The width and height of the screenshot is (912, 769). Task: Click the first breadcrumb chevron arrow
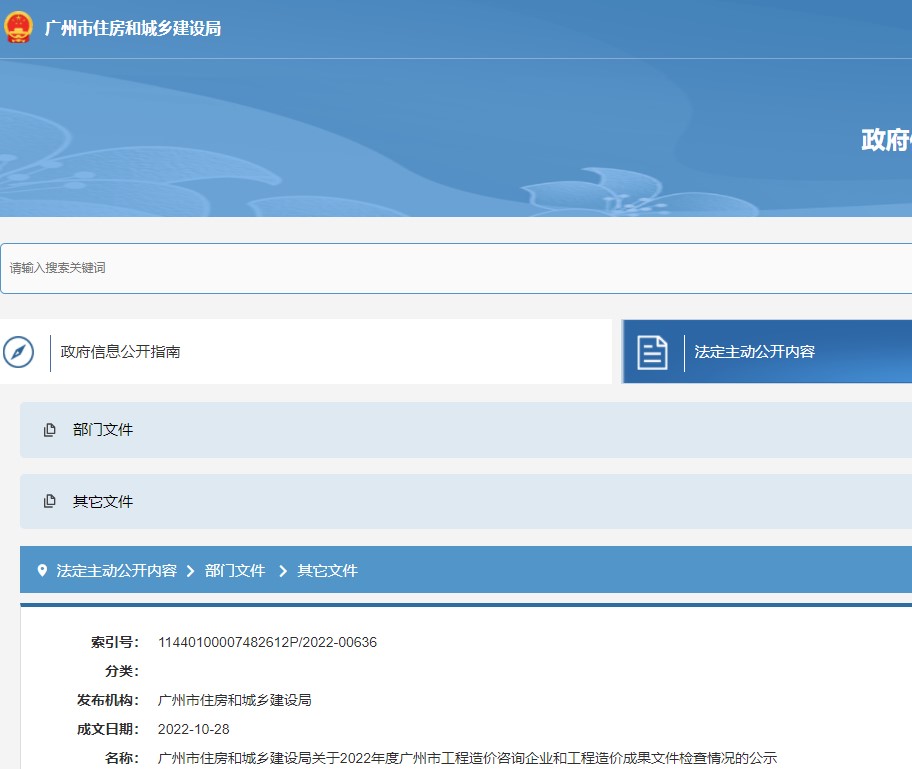coord(190,571)
